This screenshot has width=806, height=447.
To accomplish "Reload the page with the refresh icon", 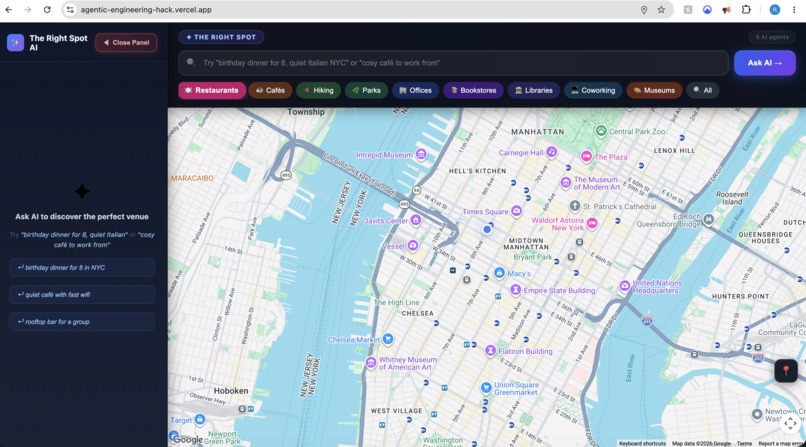I will click(47, 10).
